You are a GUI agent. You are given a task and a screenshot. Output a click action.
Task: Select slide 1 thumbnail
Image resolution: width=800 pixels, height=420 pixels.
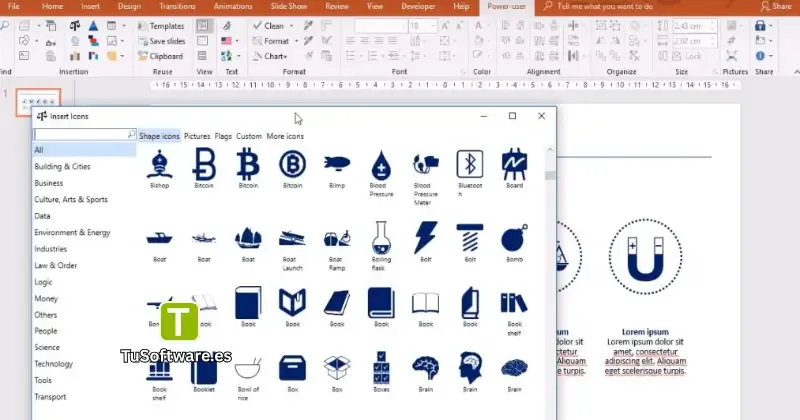38,102
